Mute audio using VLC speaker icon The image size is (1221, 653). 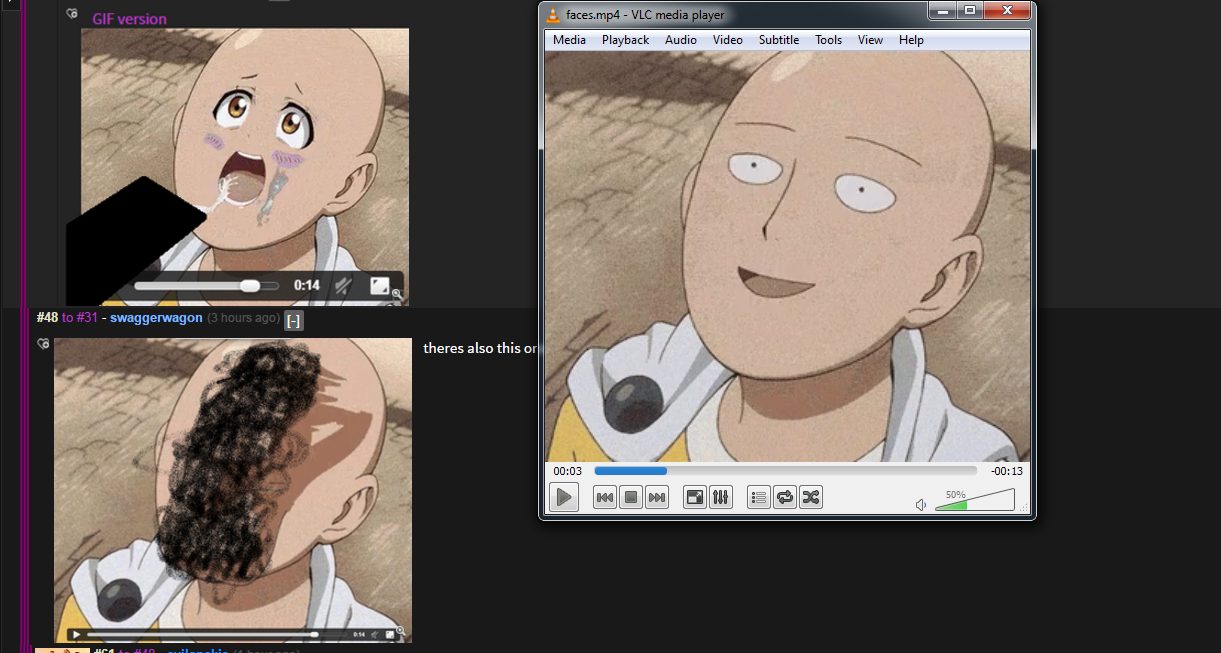tap(921, 505)
